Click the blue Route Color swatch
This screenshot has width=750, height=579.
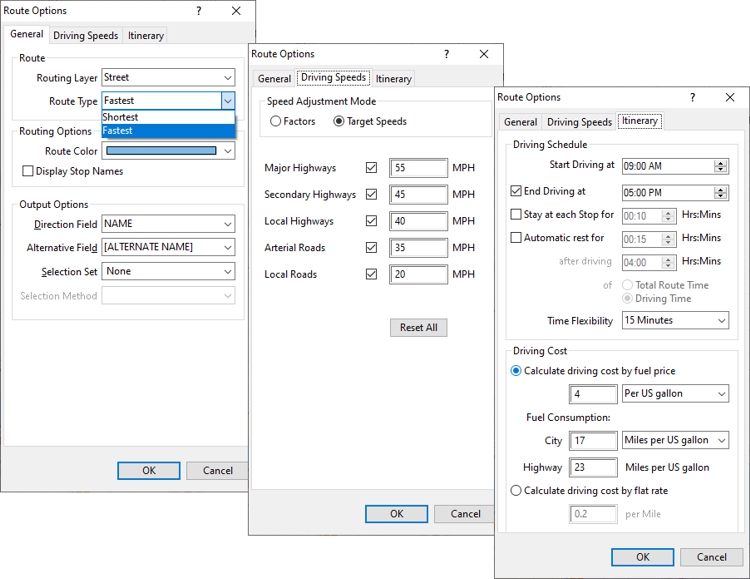click(x=161, y=151)
